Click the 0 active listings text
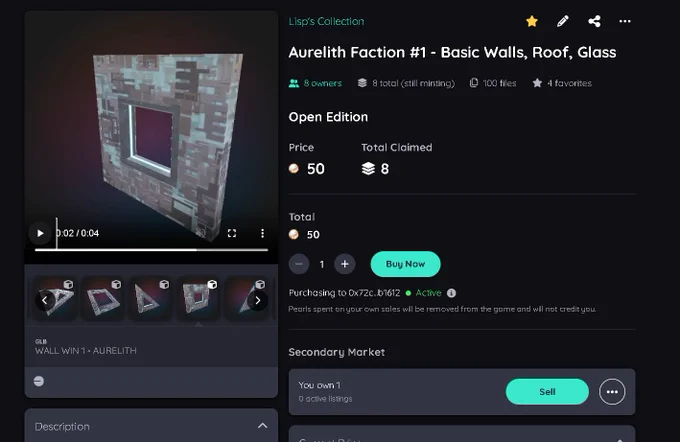The image size is (680, 442). coord(325,399)
